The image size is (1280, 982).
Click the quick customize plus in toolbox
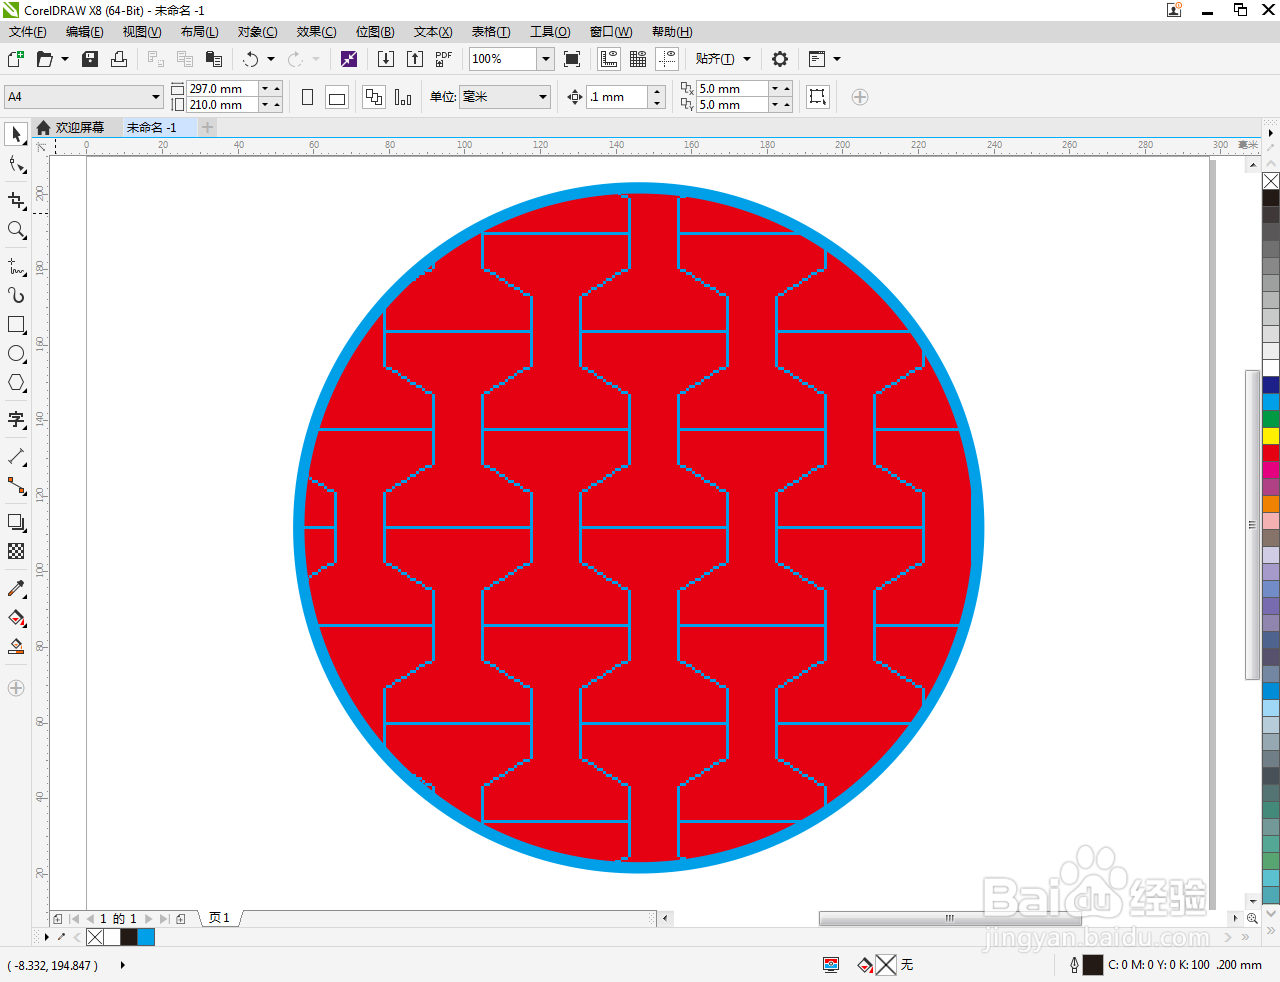point(16,688)
